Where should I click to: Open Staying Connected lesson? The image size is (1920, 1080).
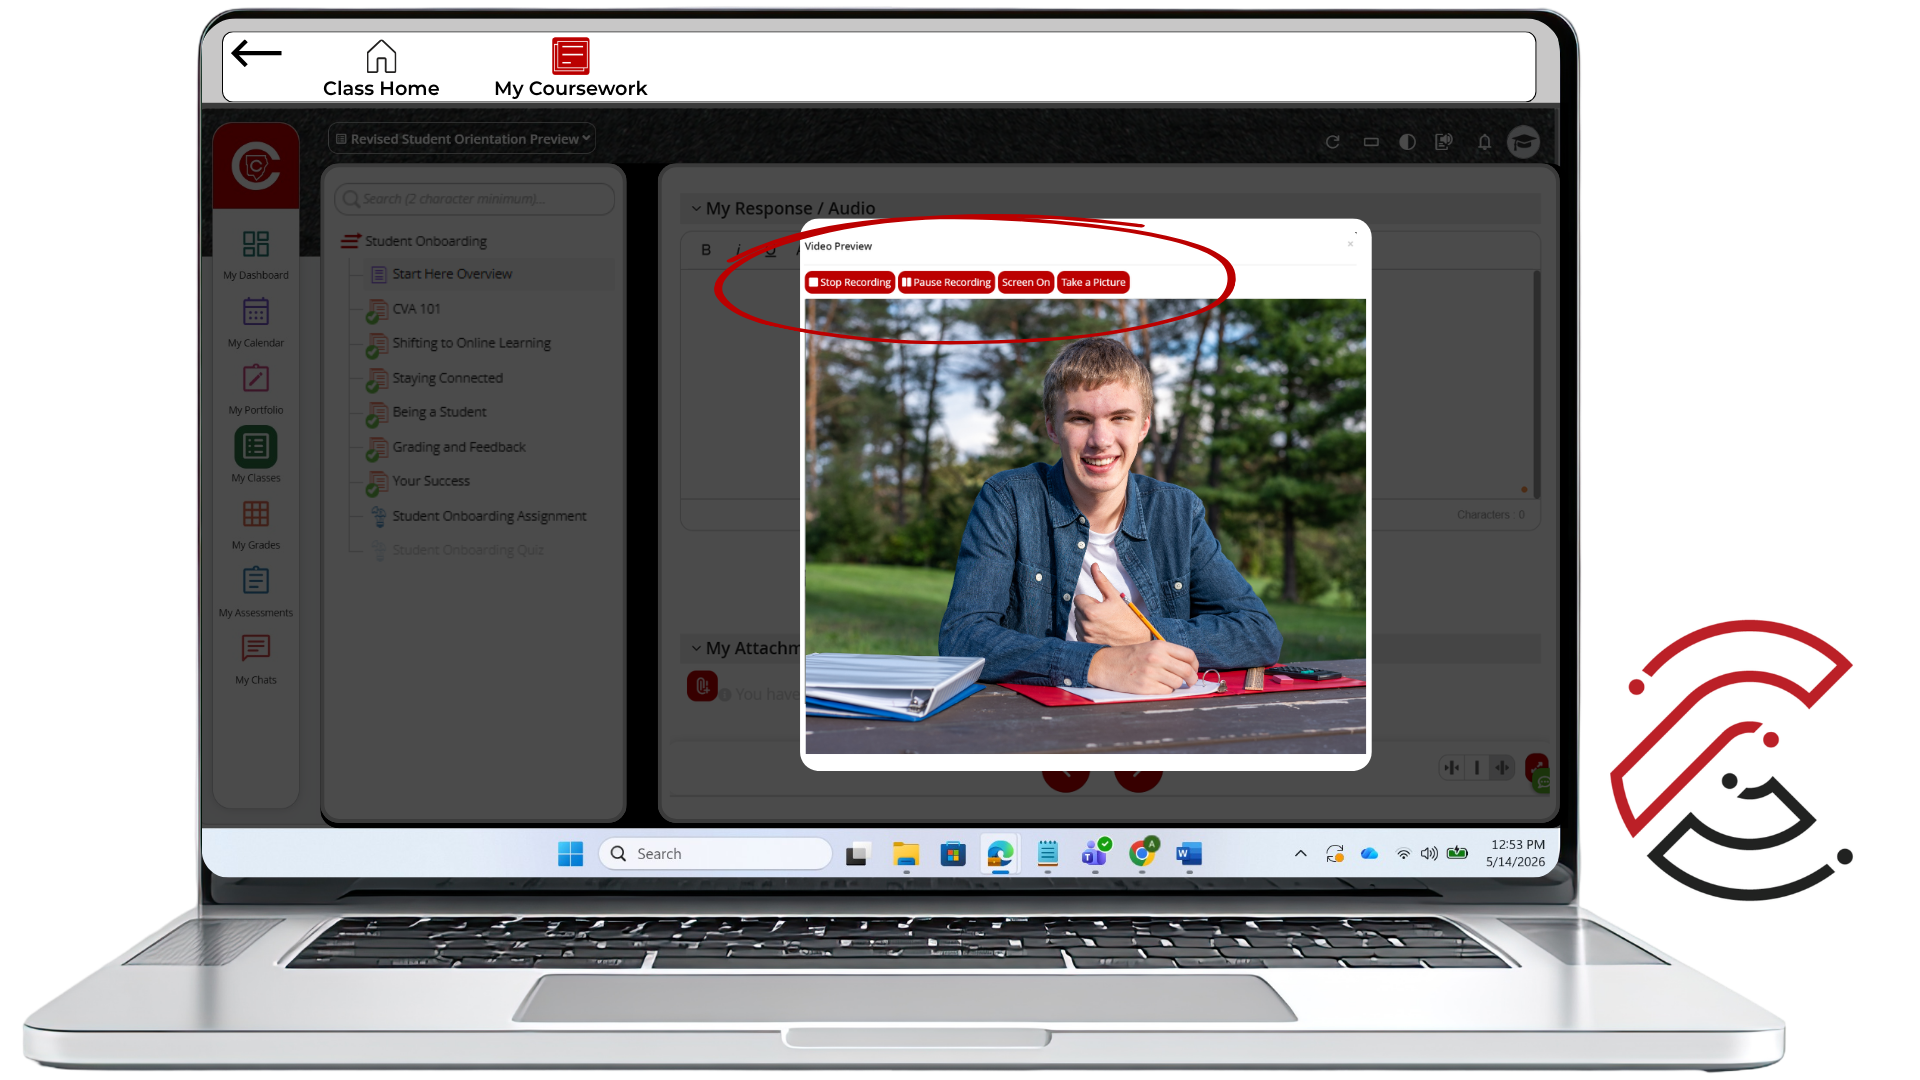point(447,378)
